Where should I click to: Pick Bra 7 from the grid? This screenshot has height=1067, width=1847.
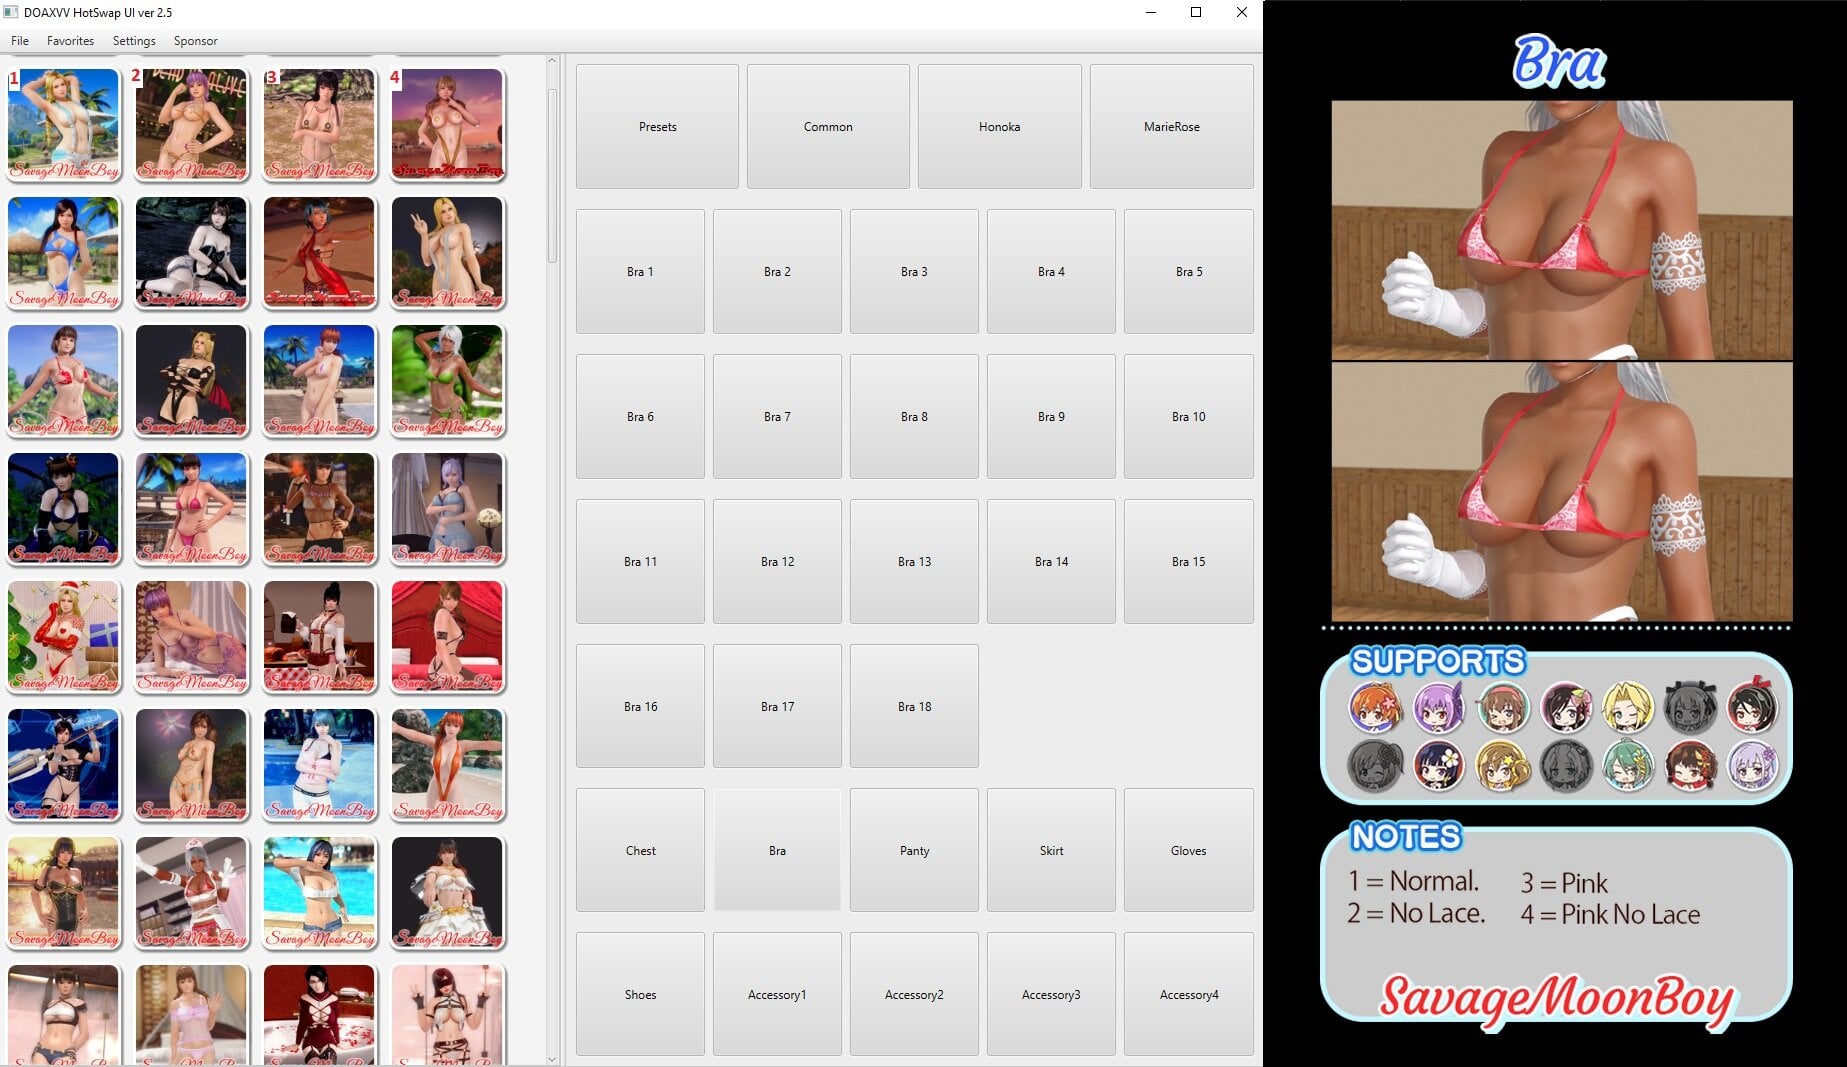coord(777,416)
